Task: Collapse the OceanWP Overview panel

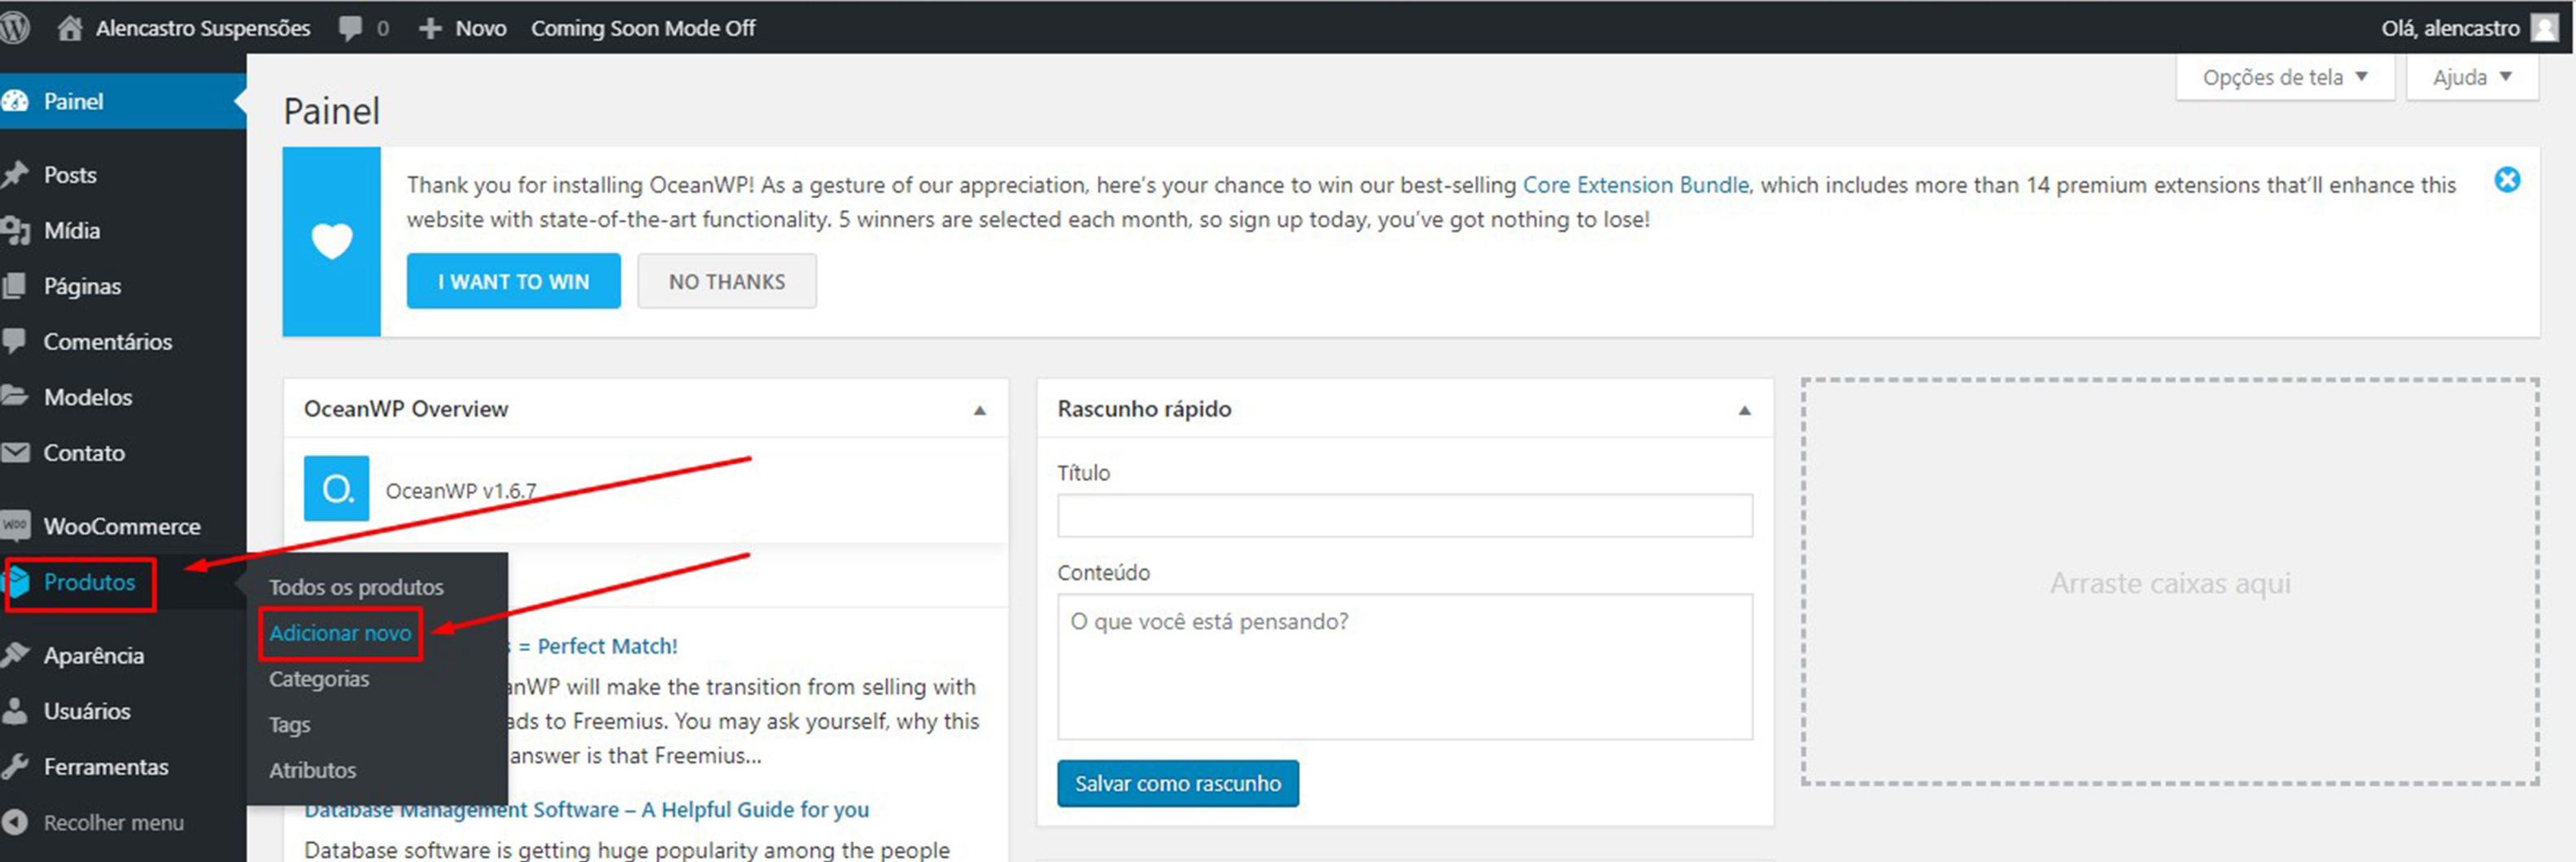Action: pyautogui.click(x=979, y=410)
